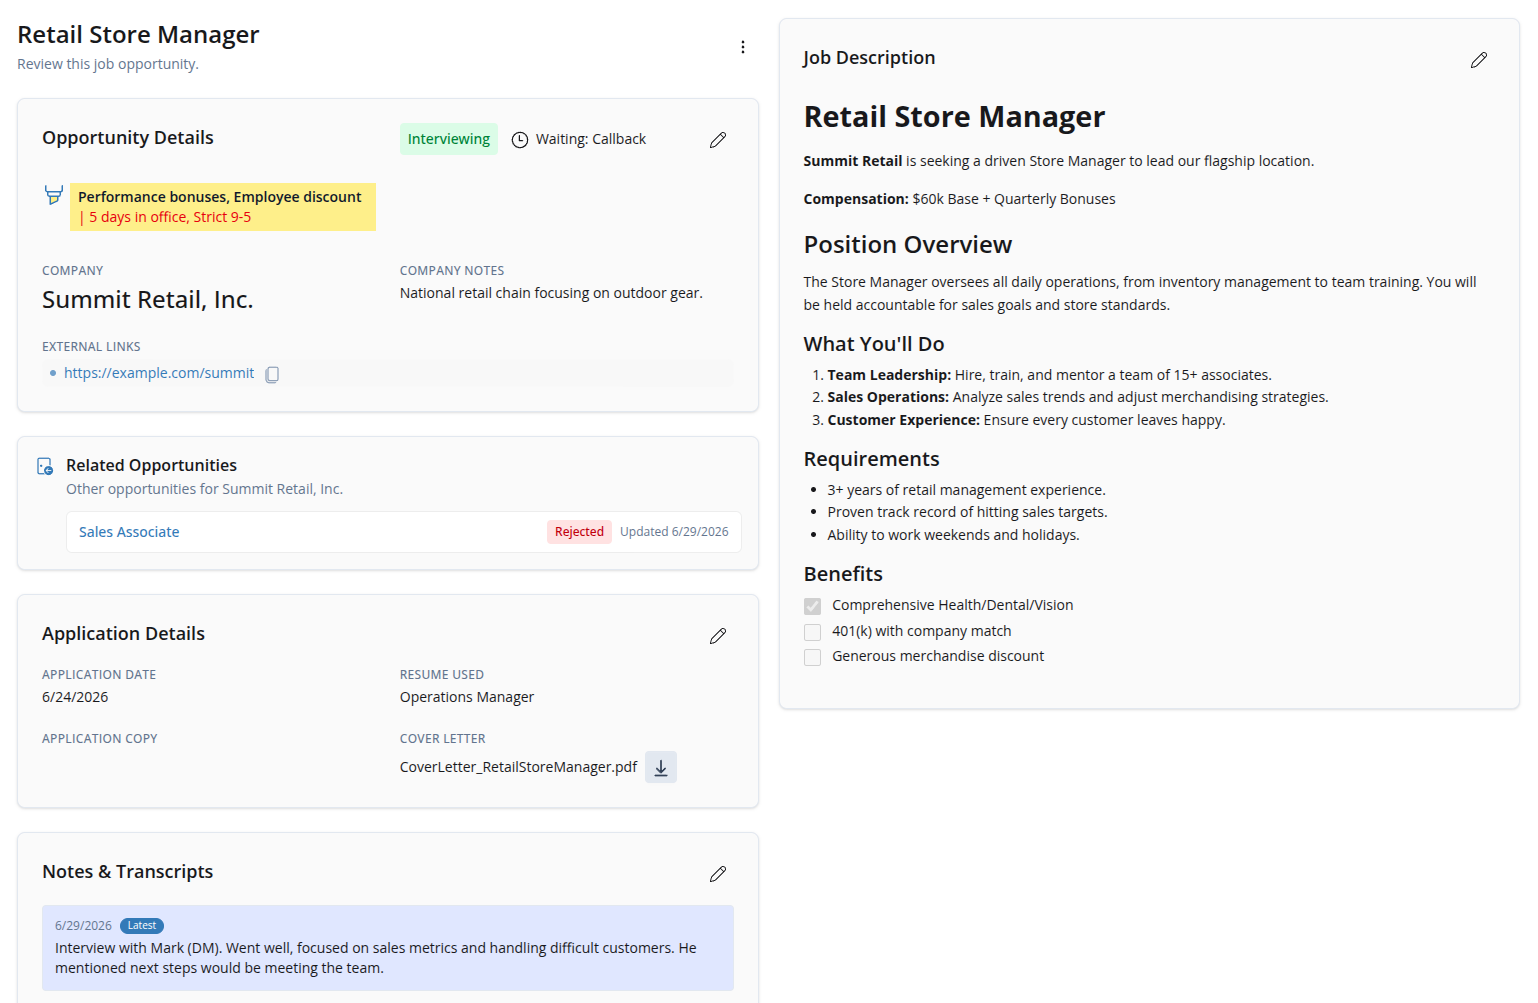Toggle Comprehensive Health/Dental/Vision checkbox

tap(812, 606)
